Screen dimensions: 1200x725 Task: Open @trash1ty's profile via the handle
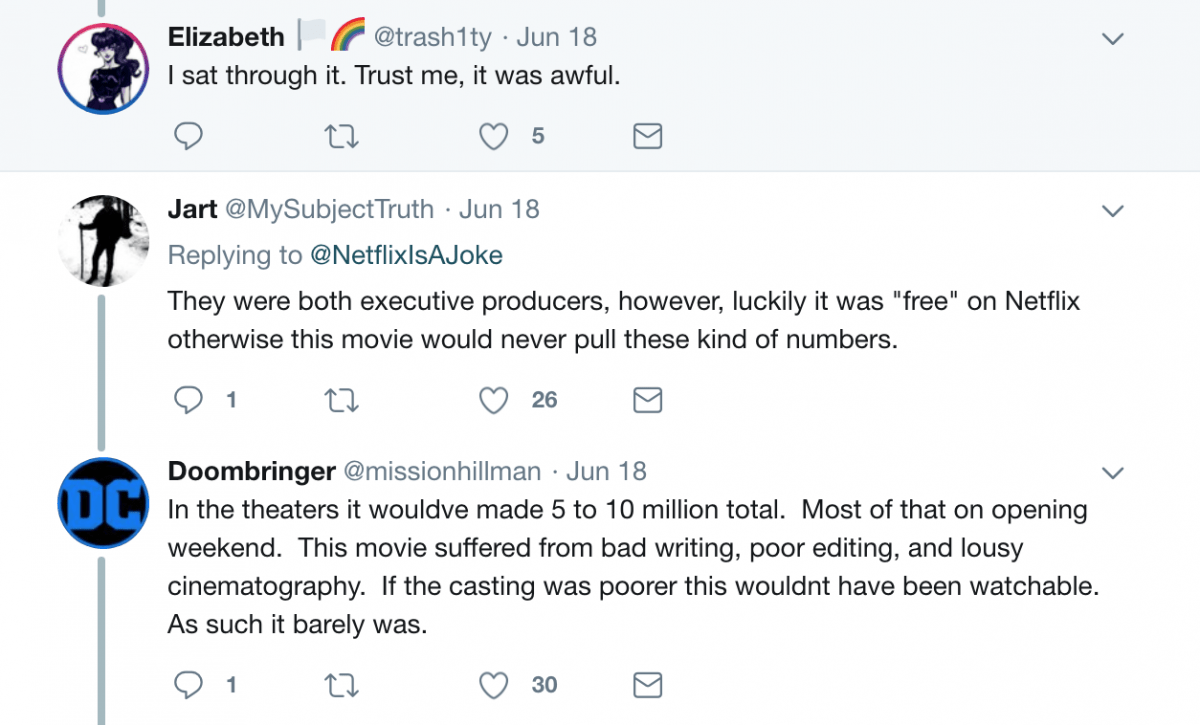click(431, 36)
